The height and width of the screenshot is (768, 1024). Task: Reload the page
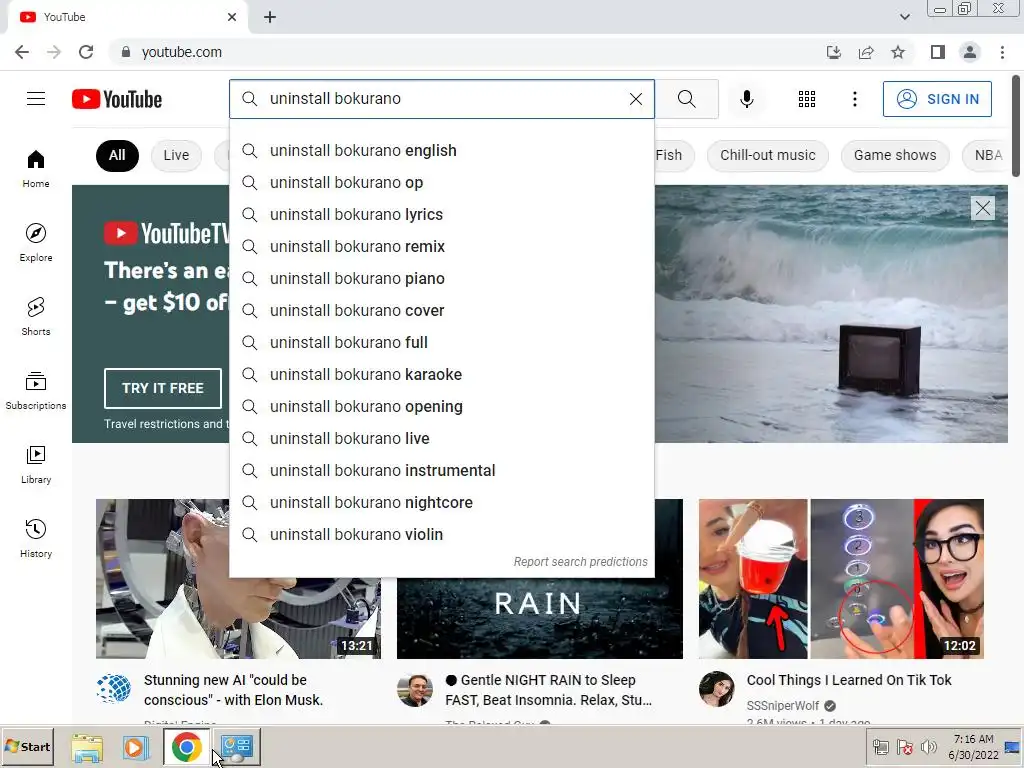tap(86, 52)
